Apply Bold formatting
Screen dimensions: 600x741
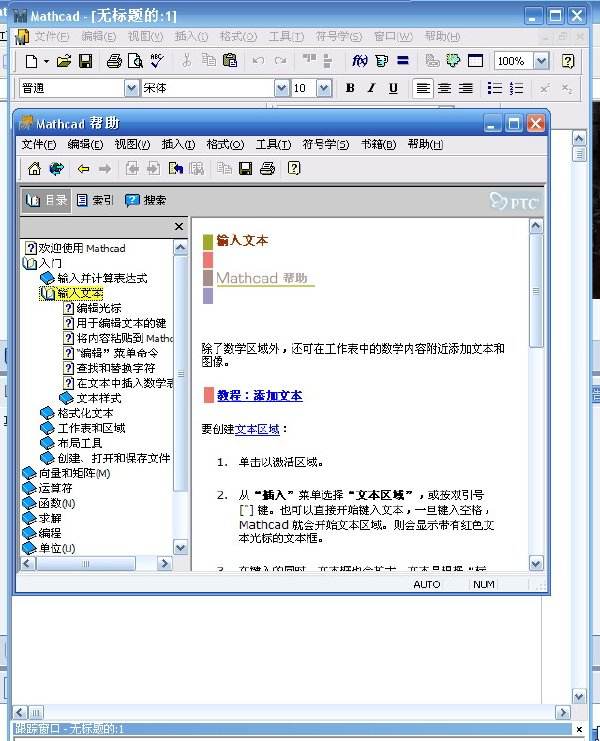coord(350,88)
